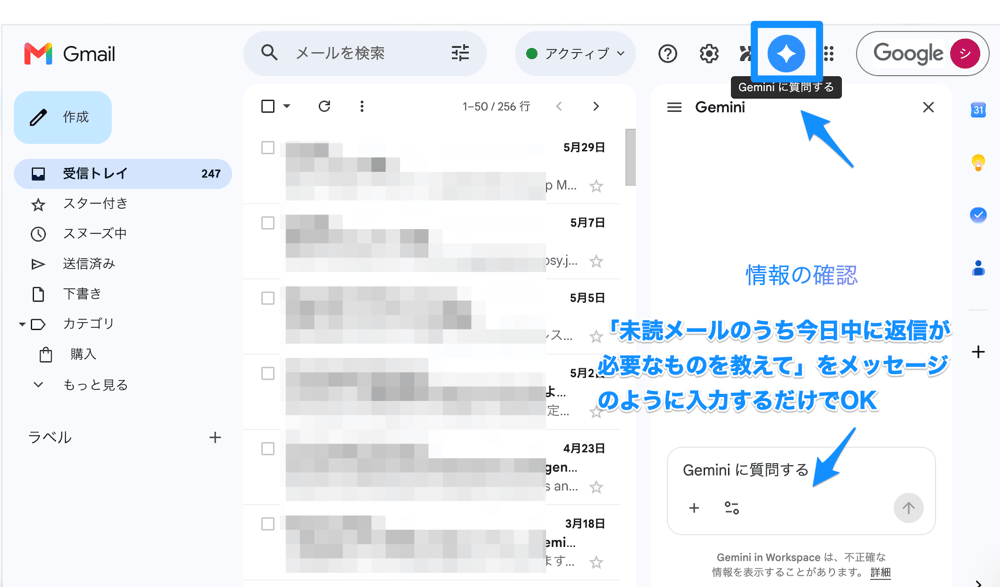1000x587 pixels.
Task: Star the 4月23日 email
Action: tap(596, 487)
